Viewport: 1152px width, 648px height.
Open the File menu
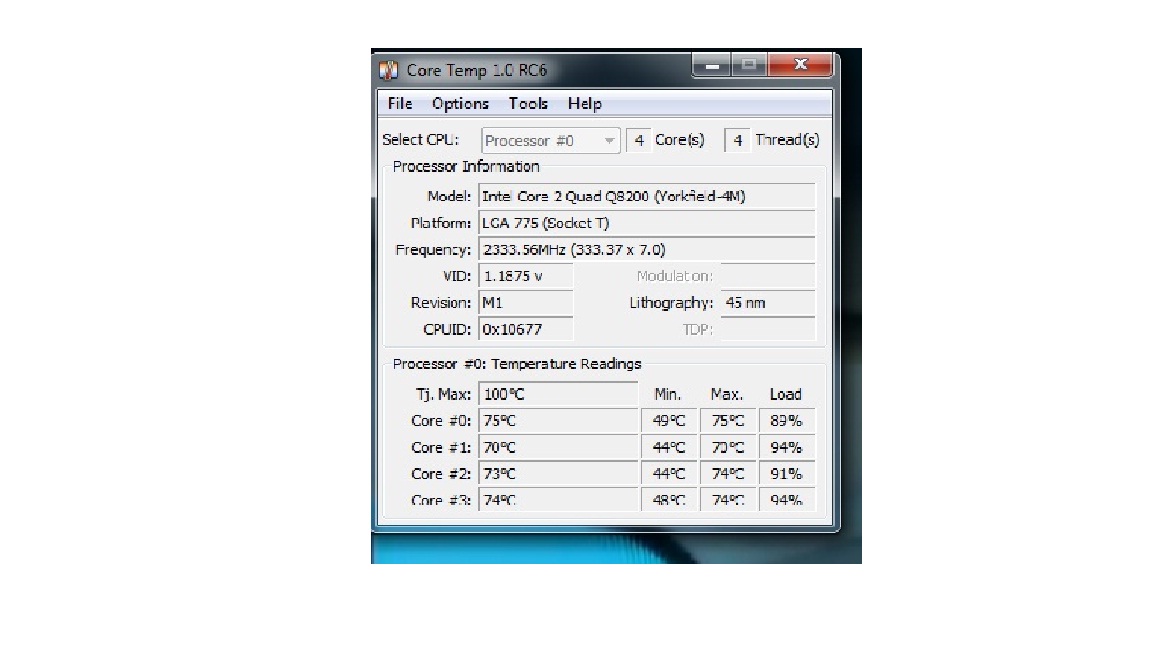pos(400,104)
